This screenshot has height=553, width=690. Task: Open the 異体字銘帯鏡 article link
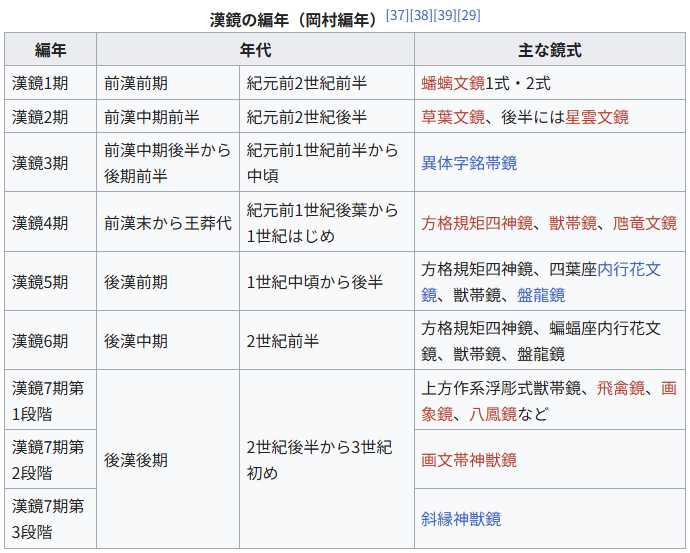(469, 162)
